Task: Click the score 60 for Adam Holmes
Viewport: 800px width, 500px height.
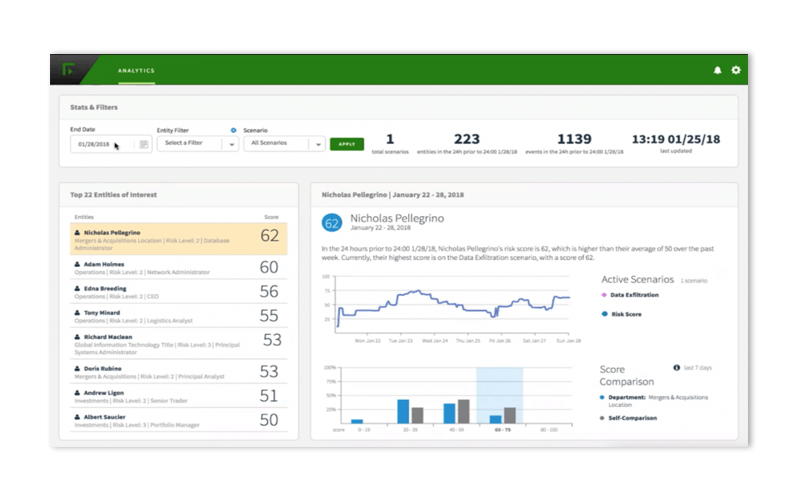Action: point(269,267)
